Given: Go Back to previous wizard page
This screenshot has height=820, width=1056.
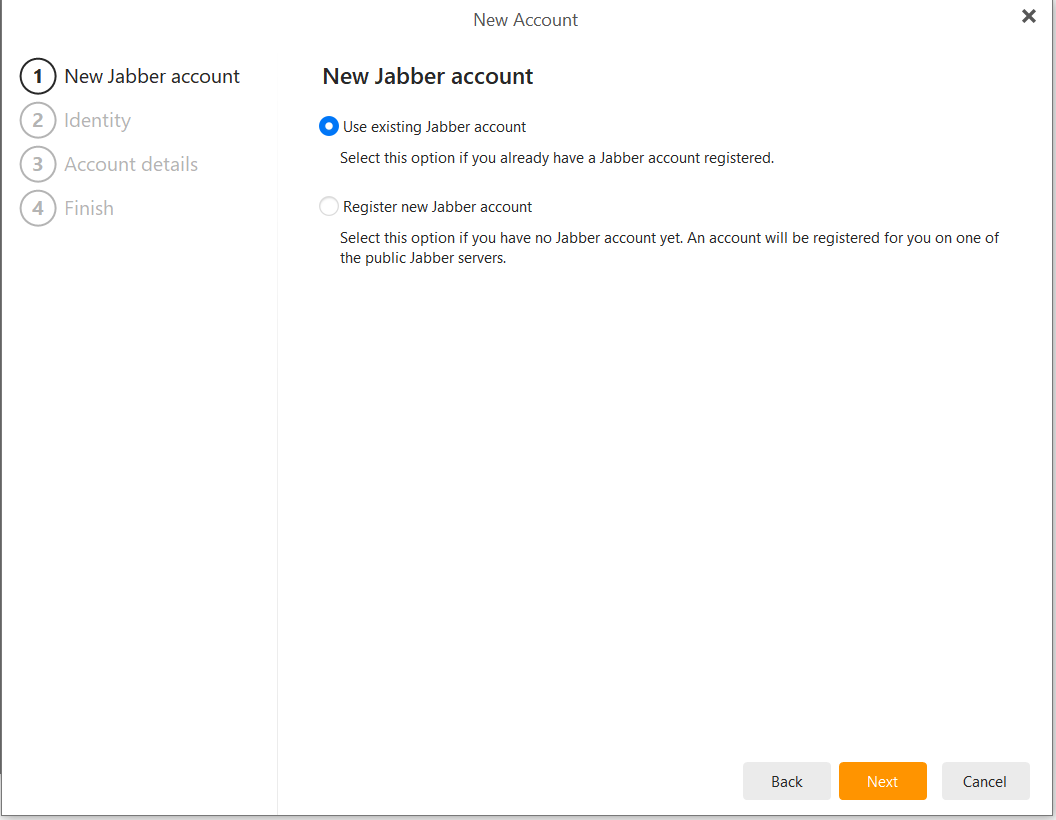Looking at the screenshot, I should click(x=787, y=781).
